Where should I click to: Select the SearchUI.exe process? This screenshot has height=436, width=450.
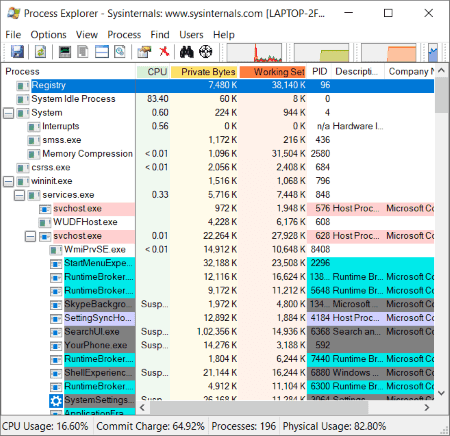(218, 332)
